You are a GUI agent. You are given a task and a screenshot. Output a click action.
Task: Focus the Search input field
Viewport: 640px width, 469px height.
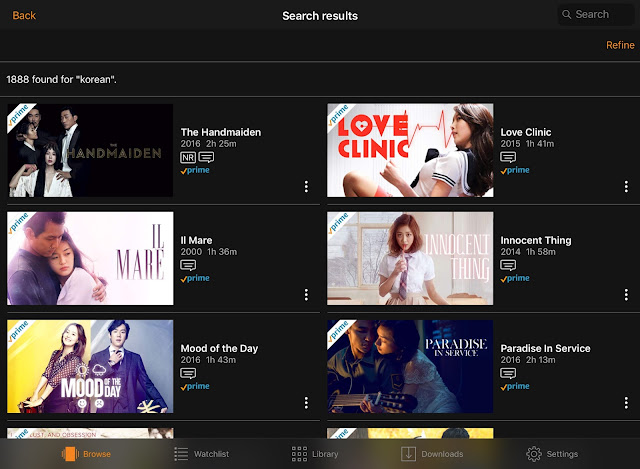[596, 15]
